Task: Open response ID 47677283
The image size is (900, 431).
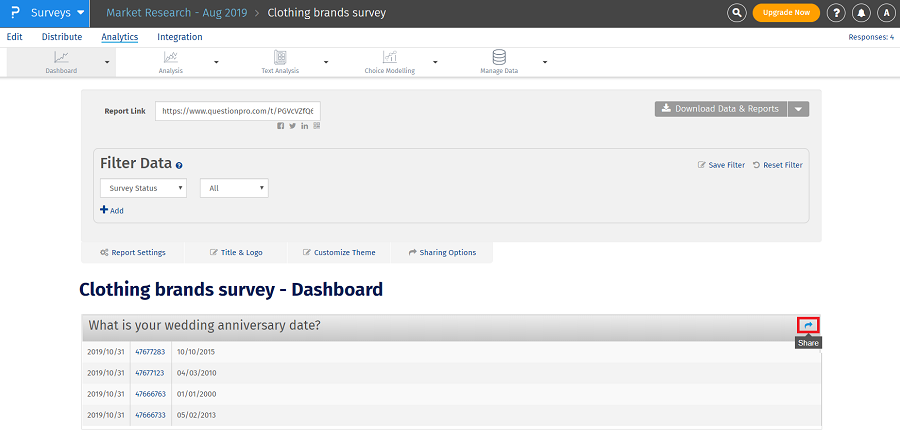Action: pyautogui.click(x=150, y=352)
